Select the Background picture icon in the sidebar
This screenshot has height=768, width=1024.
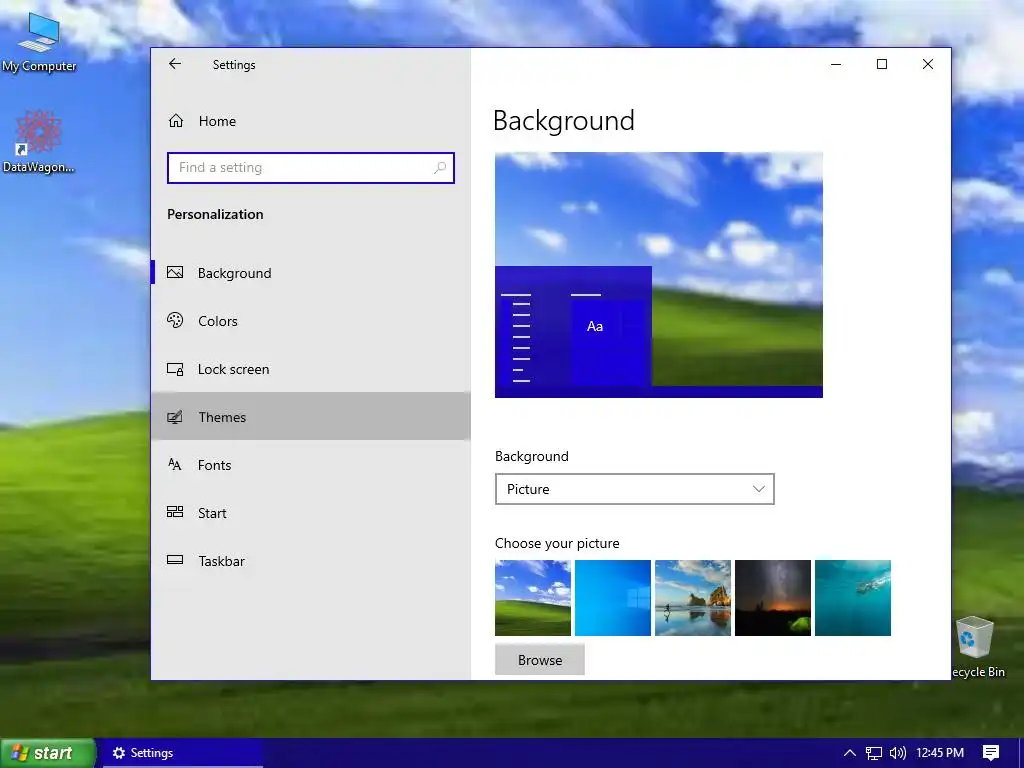click(x=175, y=273)
